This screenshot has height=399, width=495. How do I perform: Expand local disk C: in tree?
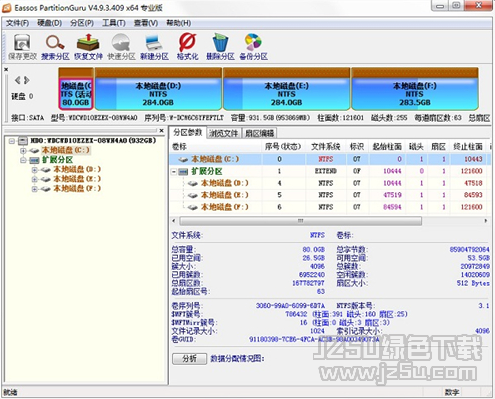click(23, 151)
